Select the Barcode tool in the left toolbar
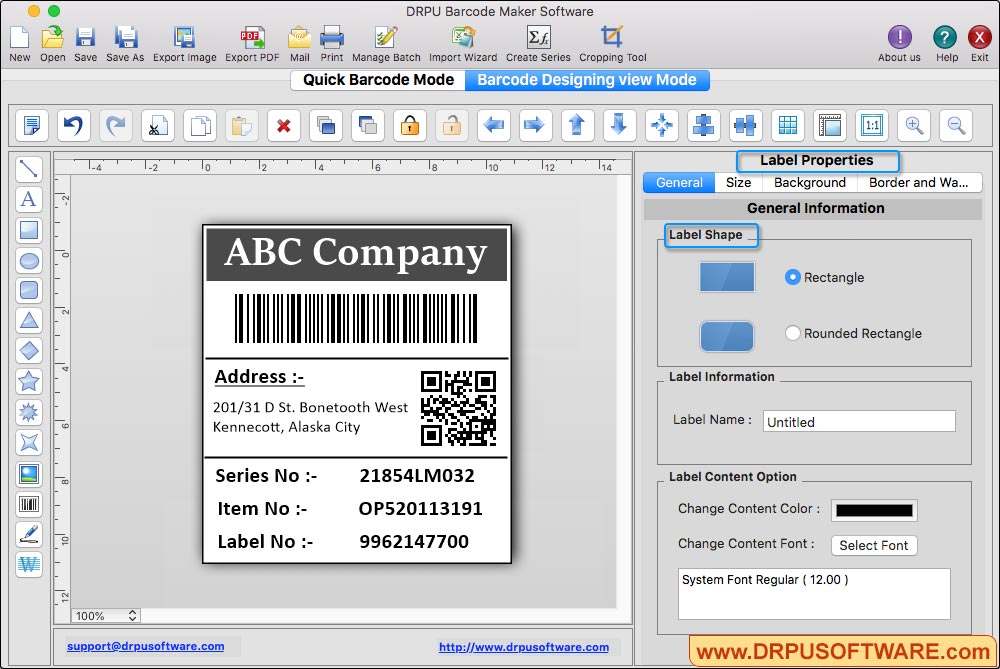The height and width of the screenshot is (669, 1000). point(29,505)
